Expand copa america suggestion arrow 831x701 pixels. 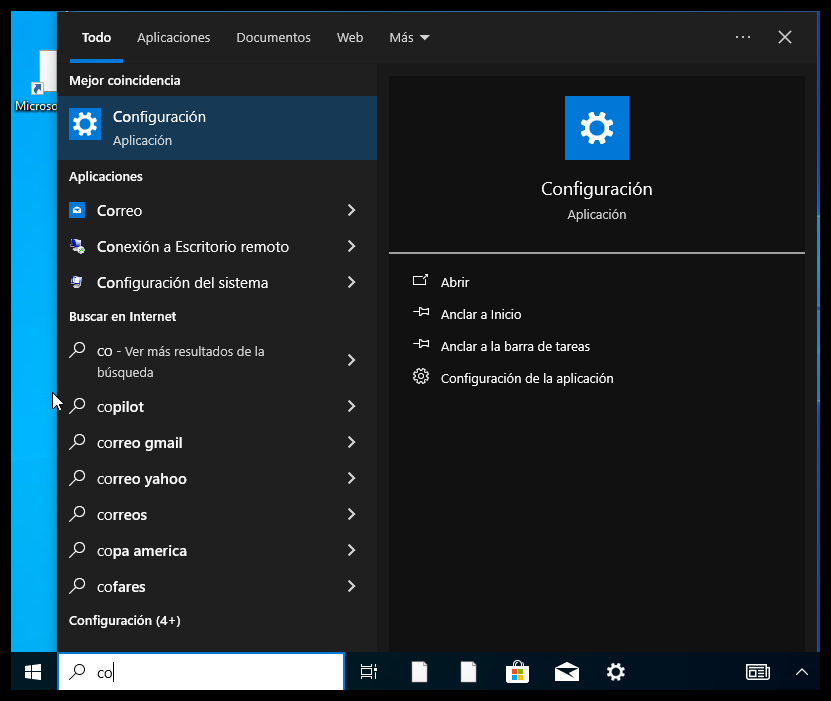351,551
